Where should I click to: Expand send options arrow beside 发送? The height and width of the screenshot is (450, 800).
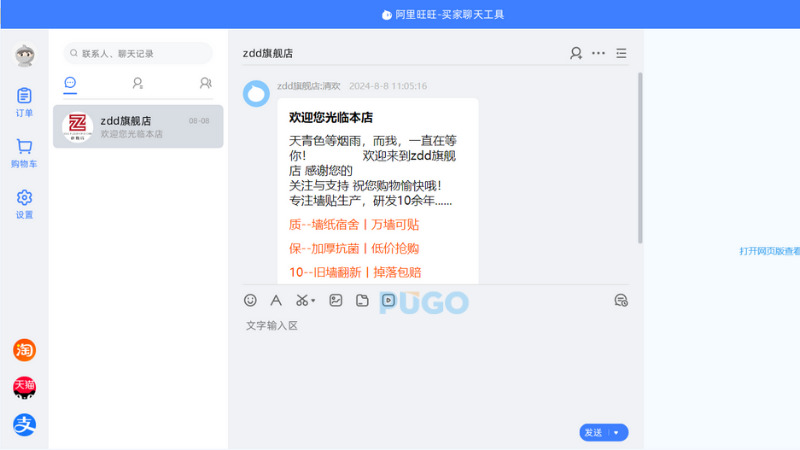[x=617, y=433]
